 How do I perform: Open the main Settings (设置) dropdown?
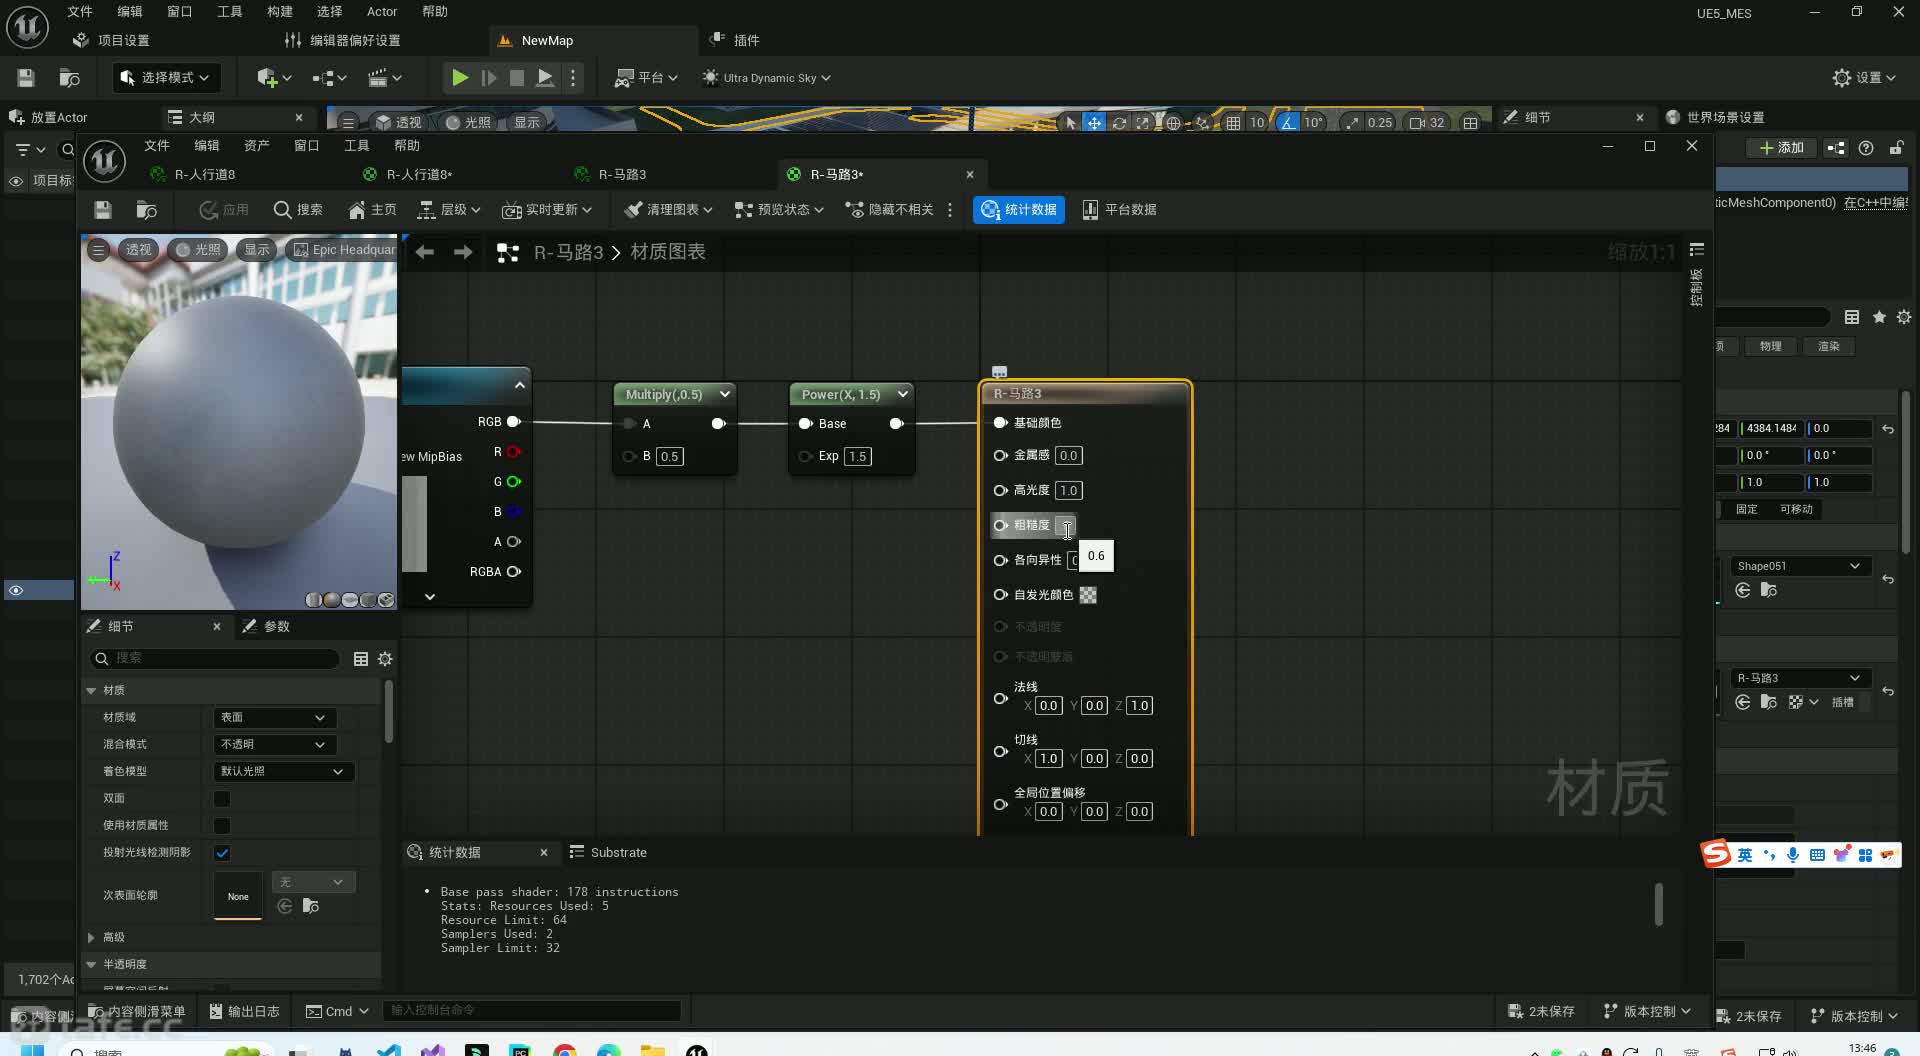click(x=1864, y=78)
